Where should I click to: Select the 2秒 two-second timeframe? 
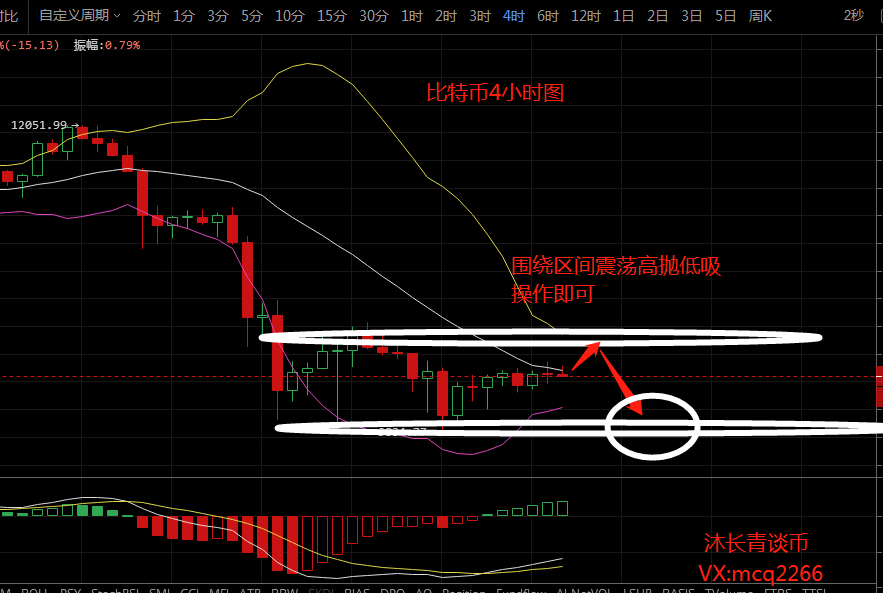854,15
